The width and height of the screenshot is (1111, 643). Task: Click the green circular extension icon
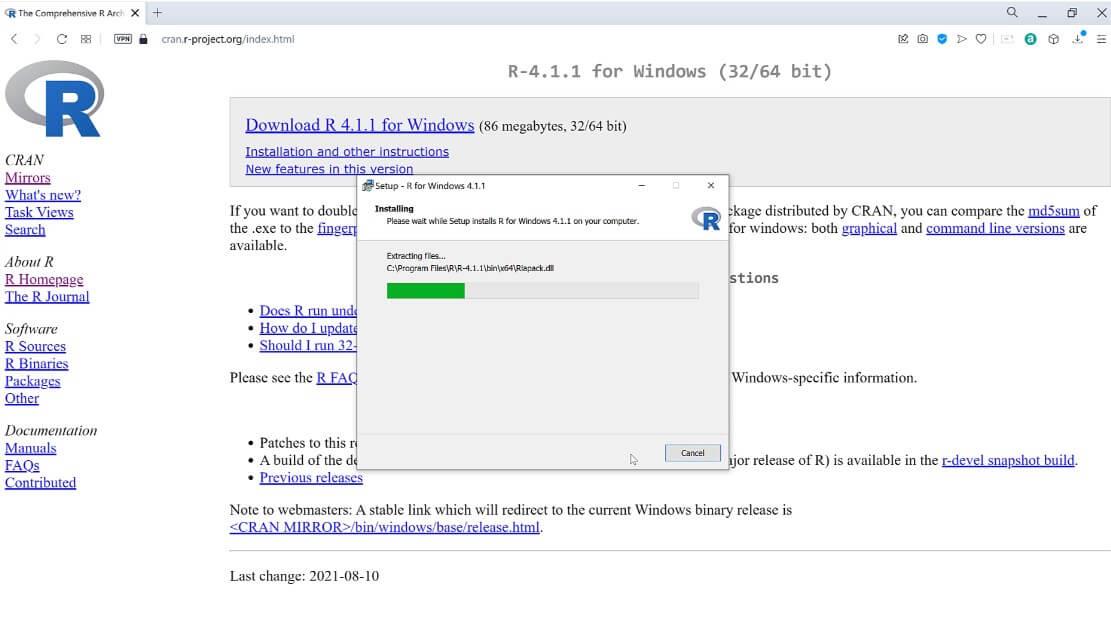pyautogui.click(x=1031, y=39)
